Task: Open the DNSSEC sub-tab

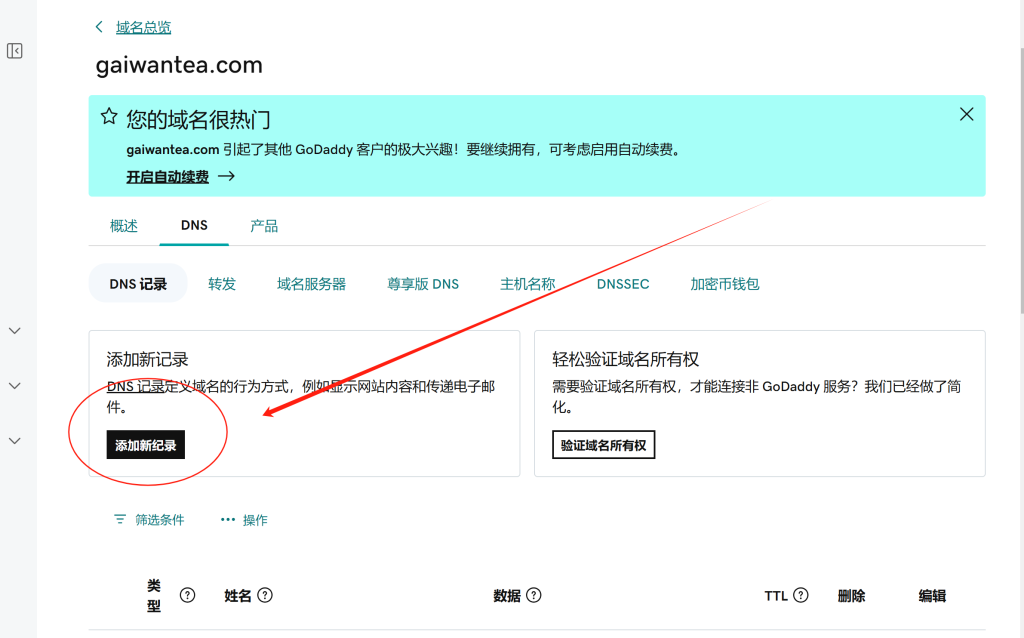Action: coord(623,283)
